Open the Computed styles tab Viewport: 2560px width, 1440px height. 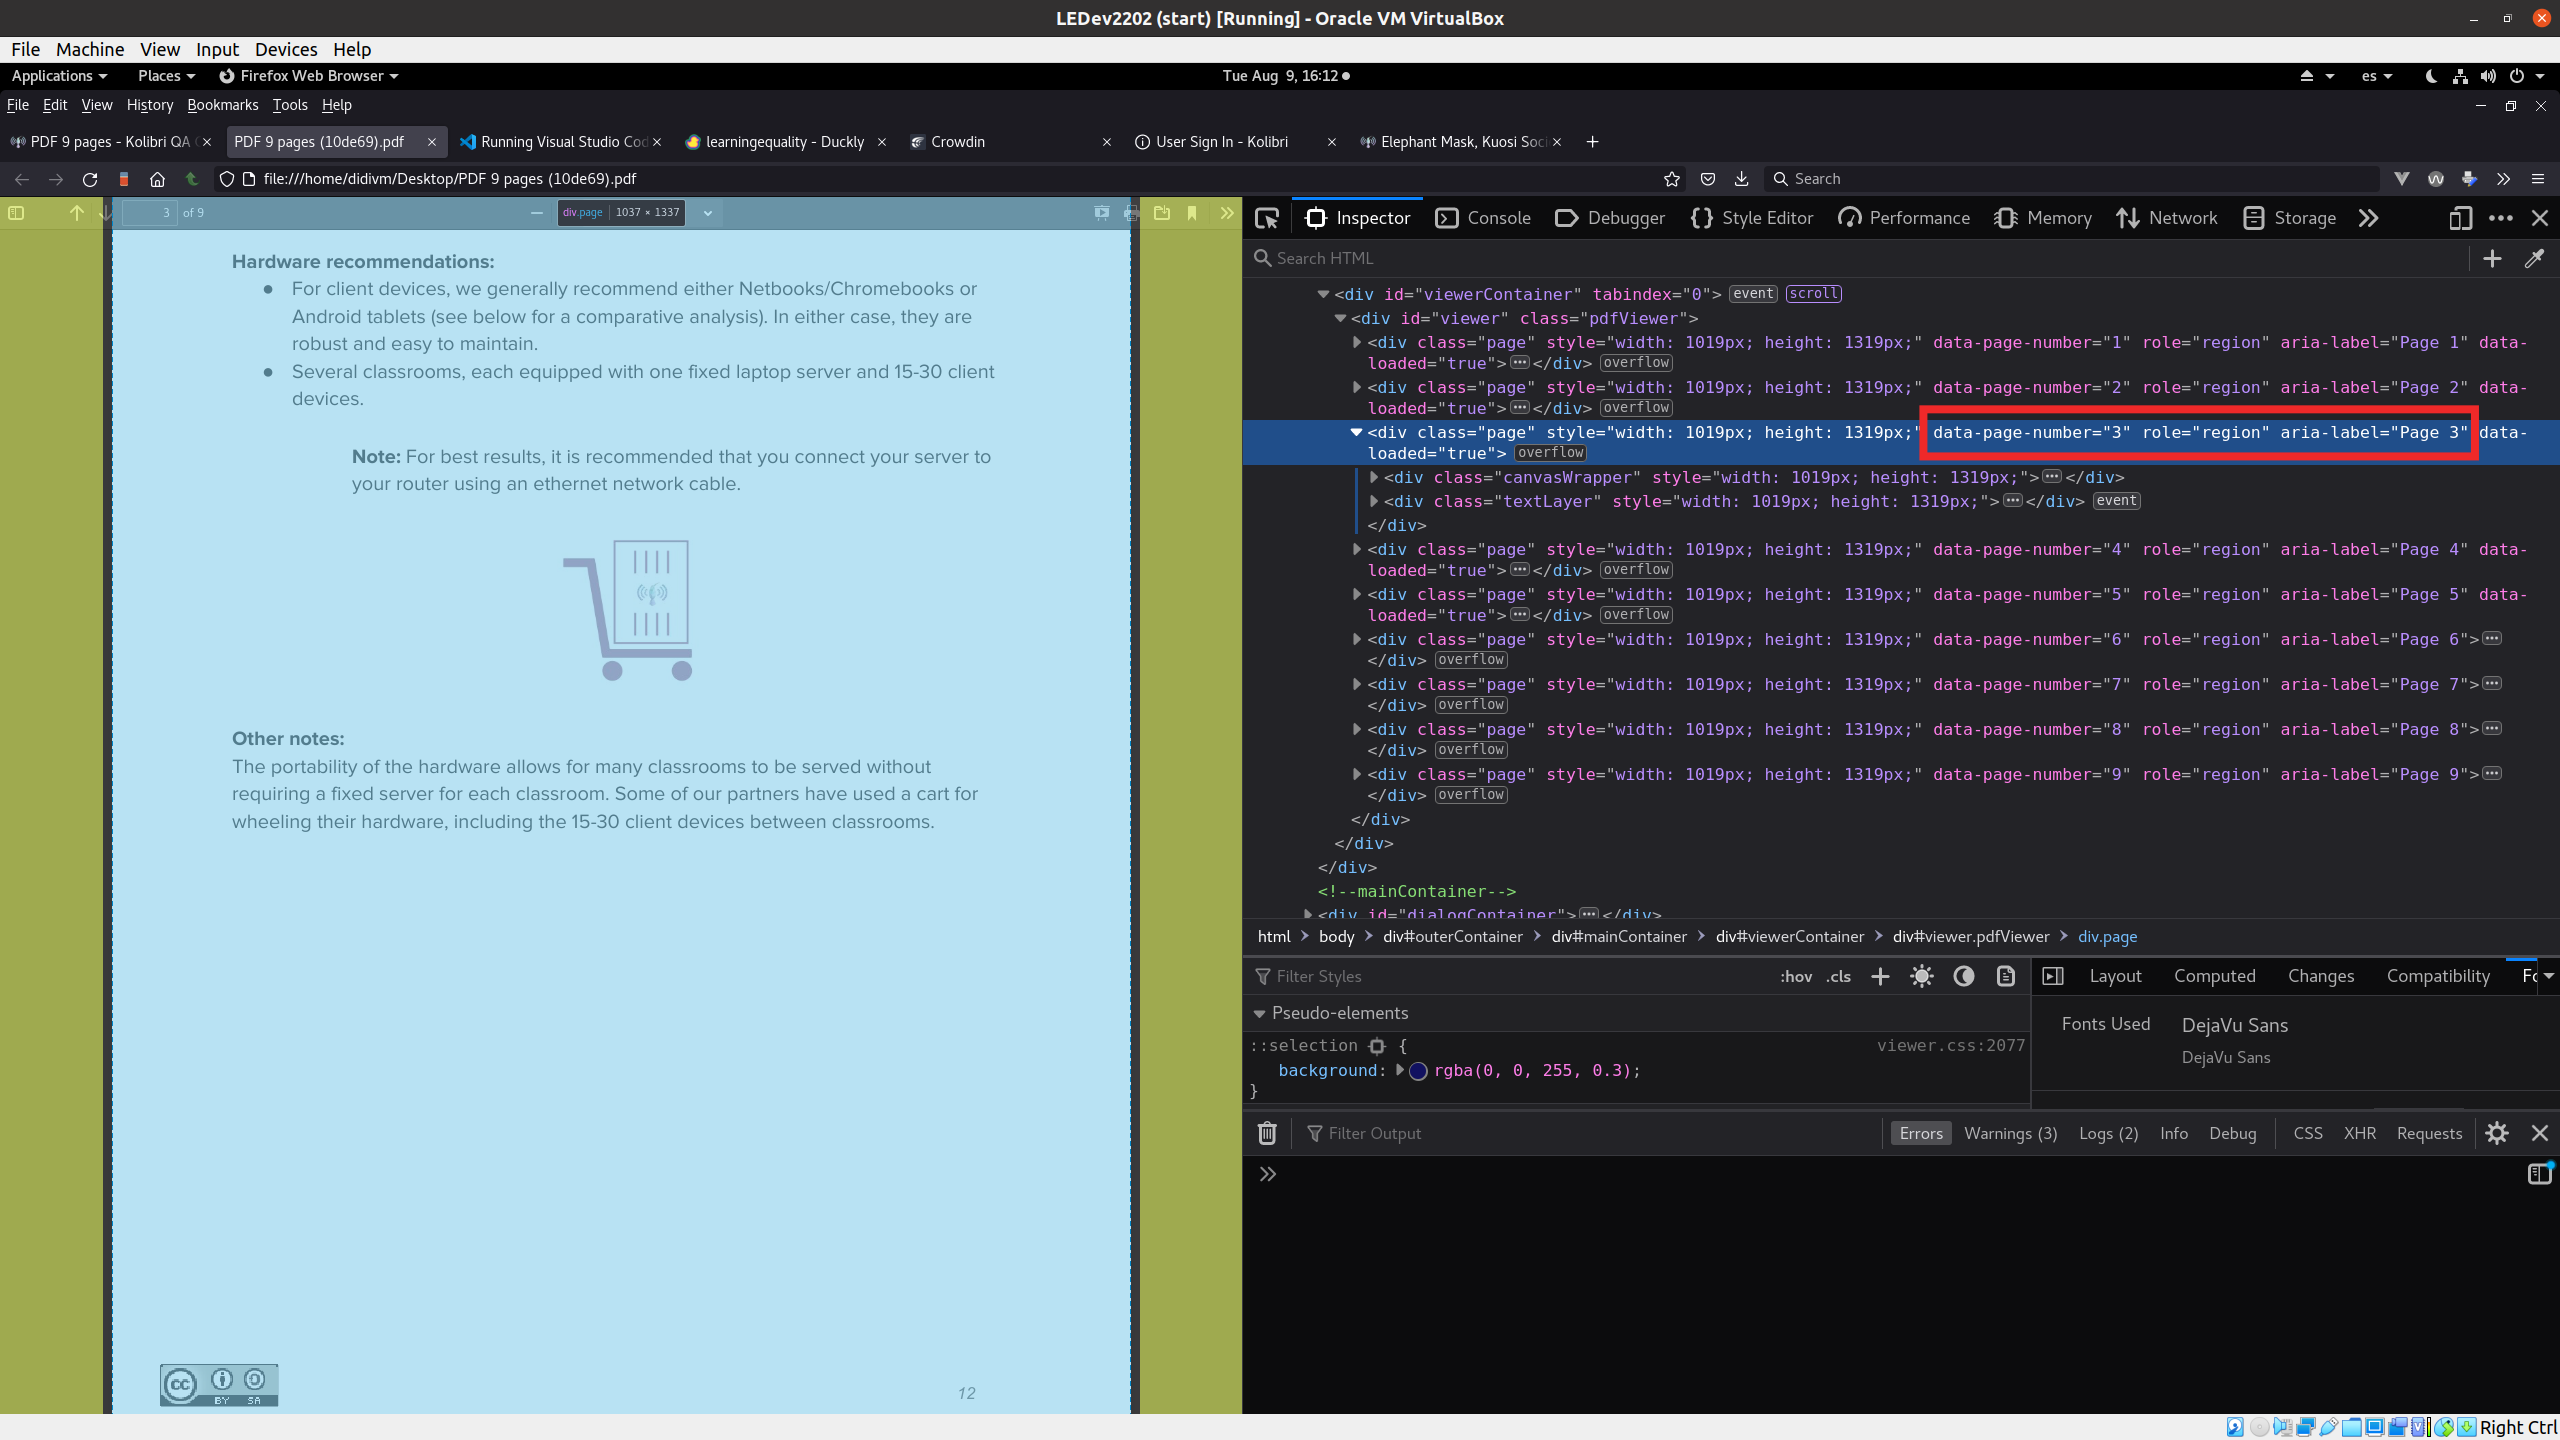(2214, 976)
